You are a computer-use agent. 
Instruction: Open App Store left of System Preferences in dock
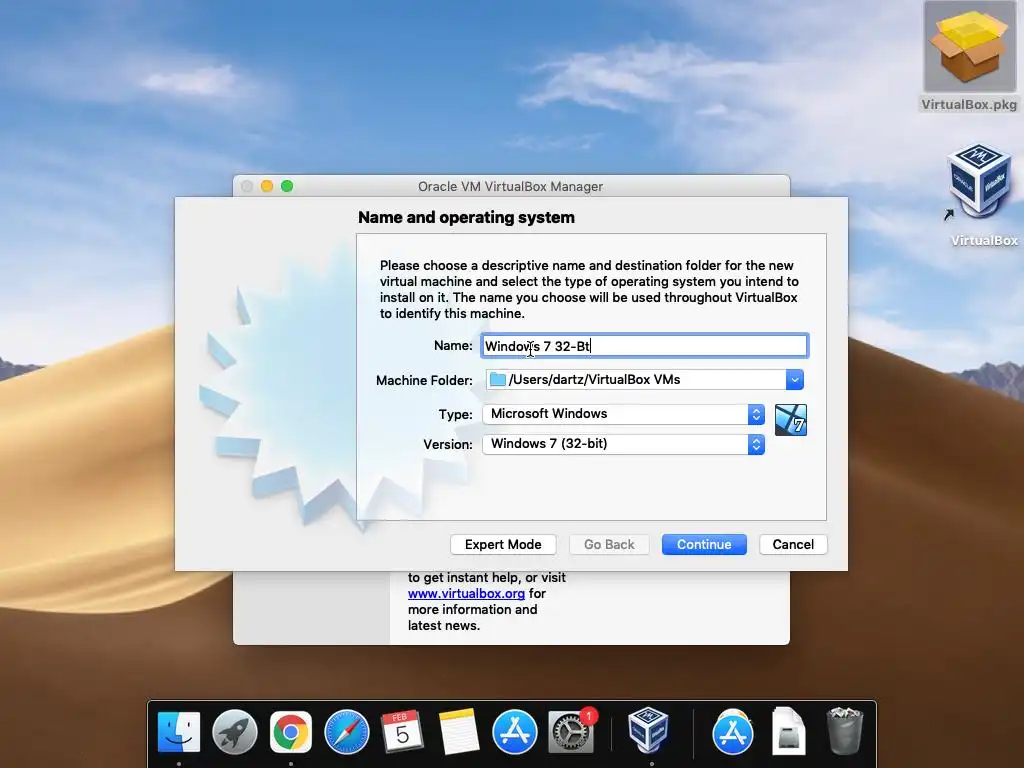515,732
